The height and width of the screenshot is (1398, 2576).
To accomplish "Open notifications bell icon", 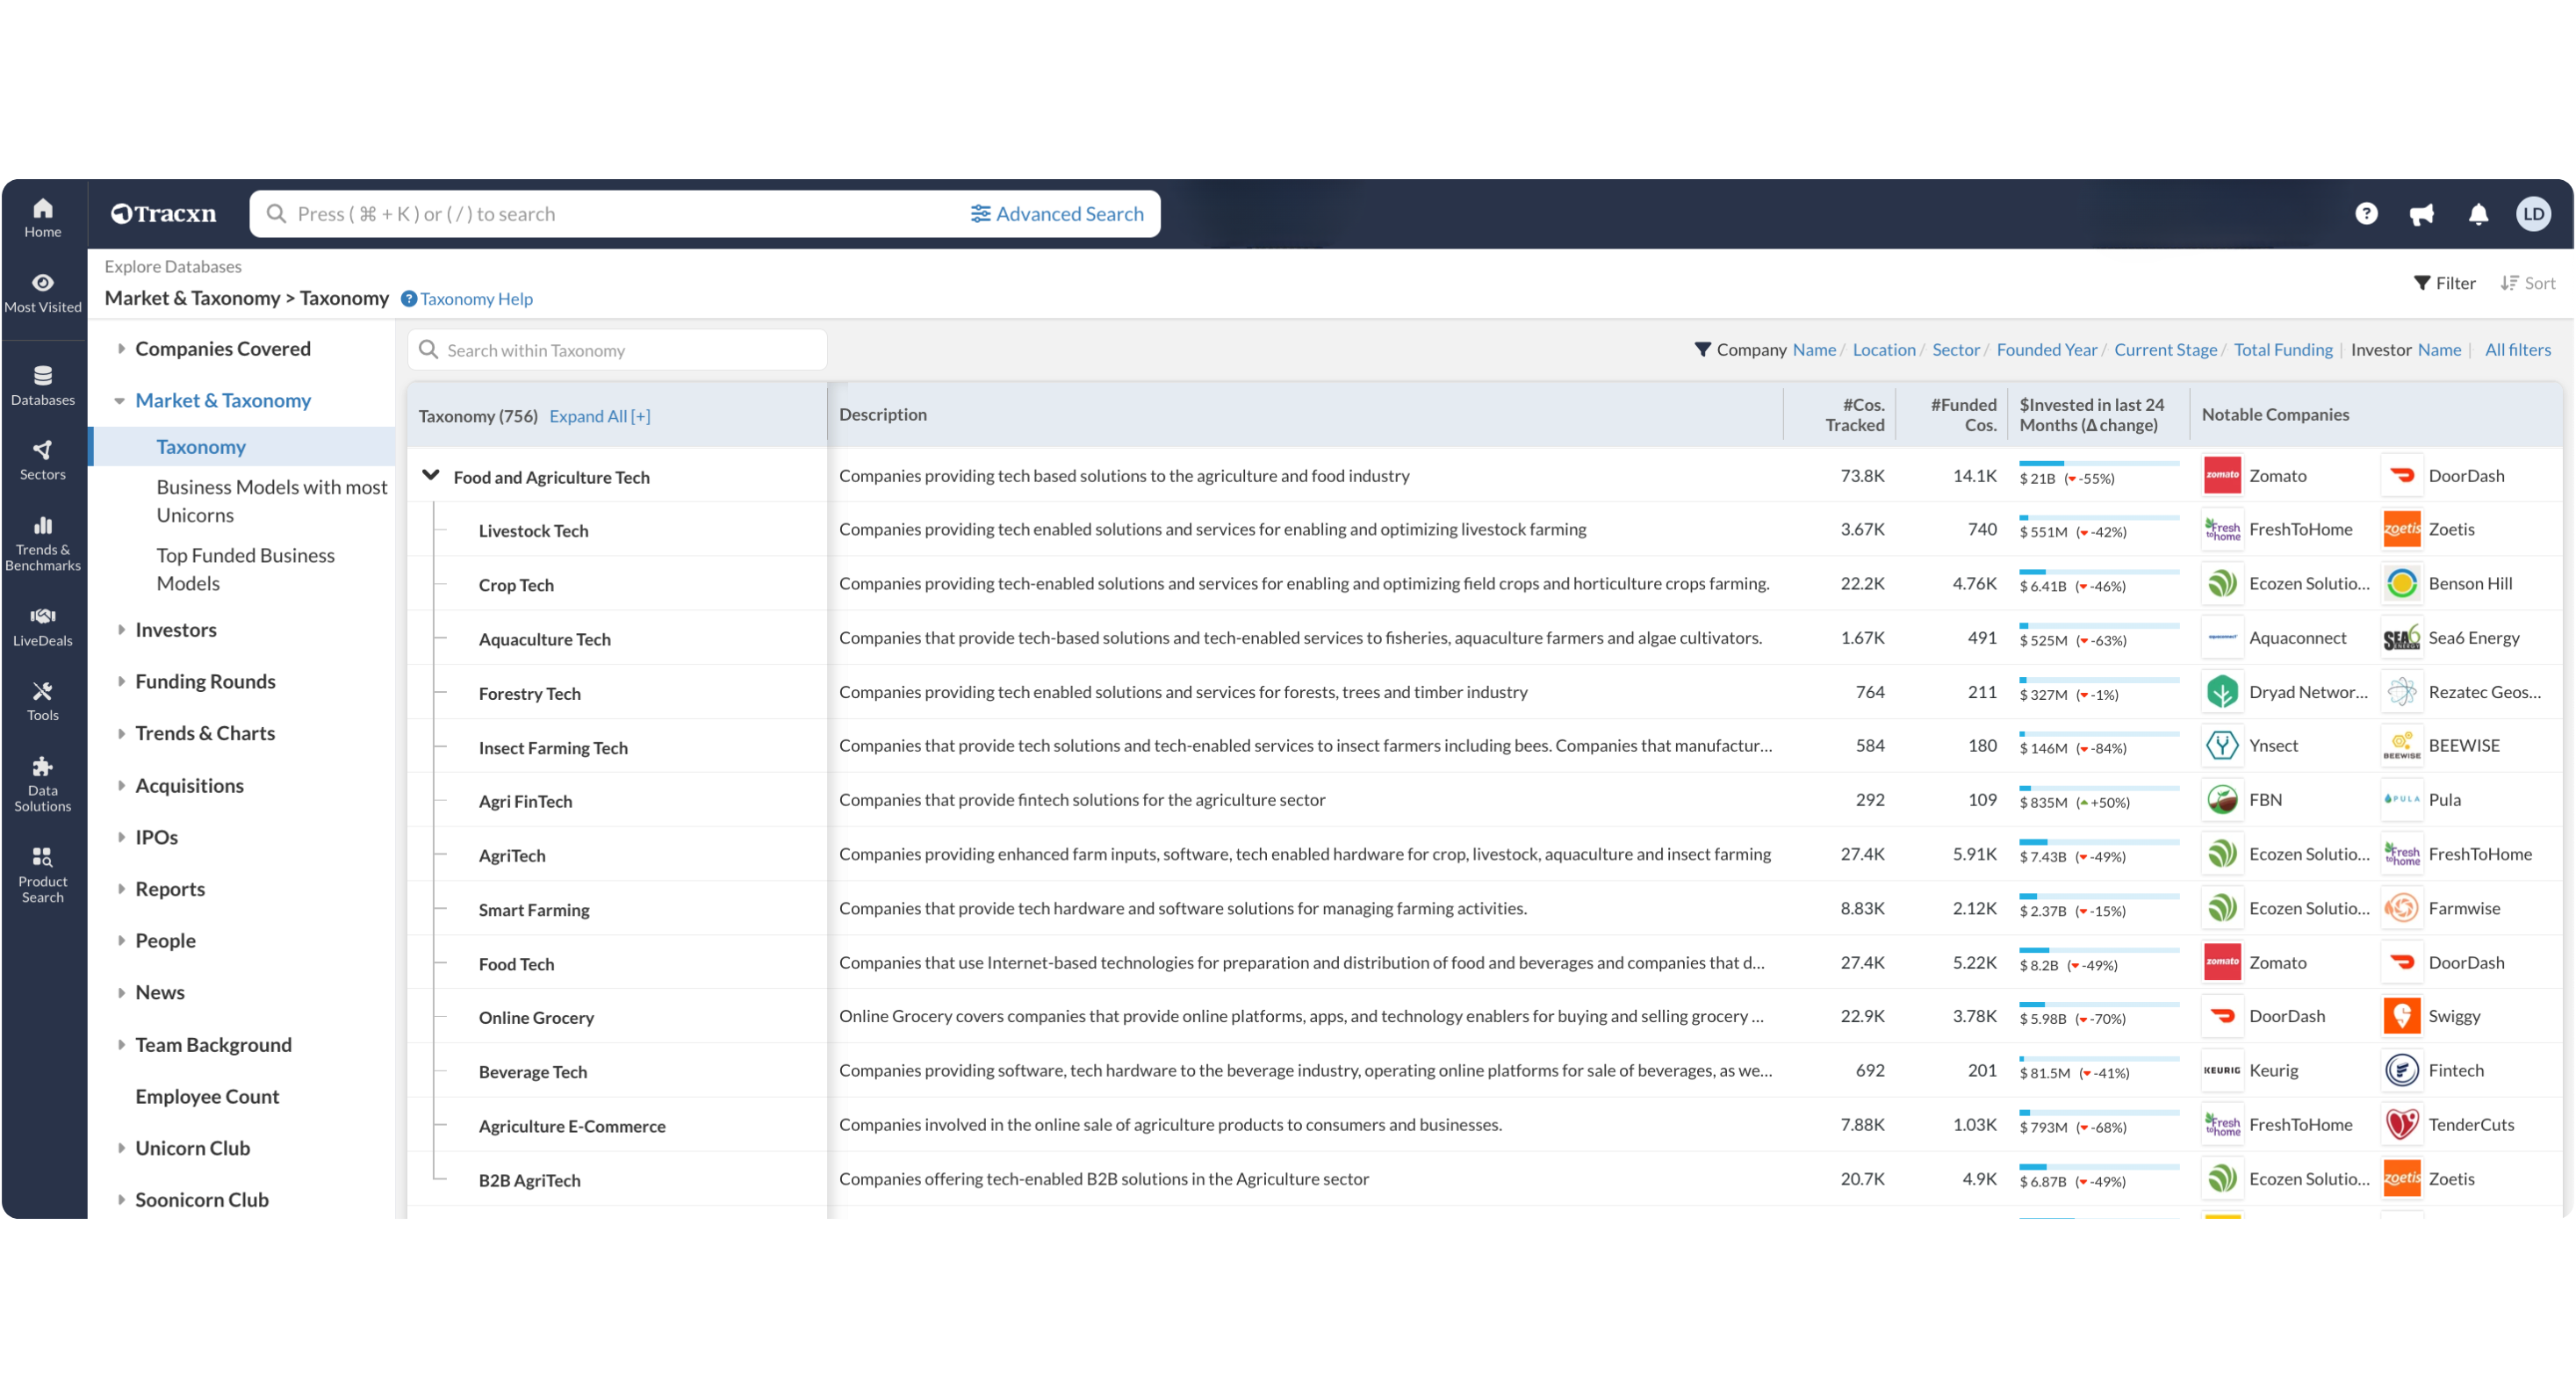I will [2478, 214].
